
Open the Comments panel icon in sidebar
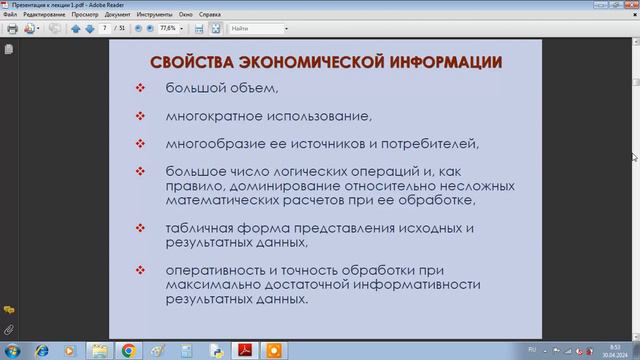coord(9,310)
